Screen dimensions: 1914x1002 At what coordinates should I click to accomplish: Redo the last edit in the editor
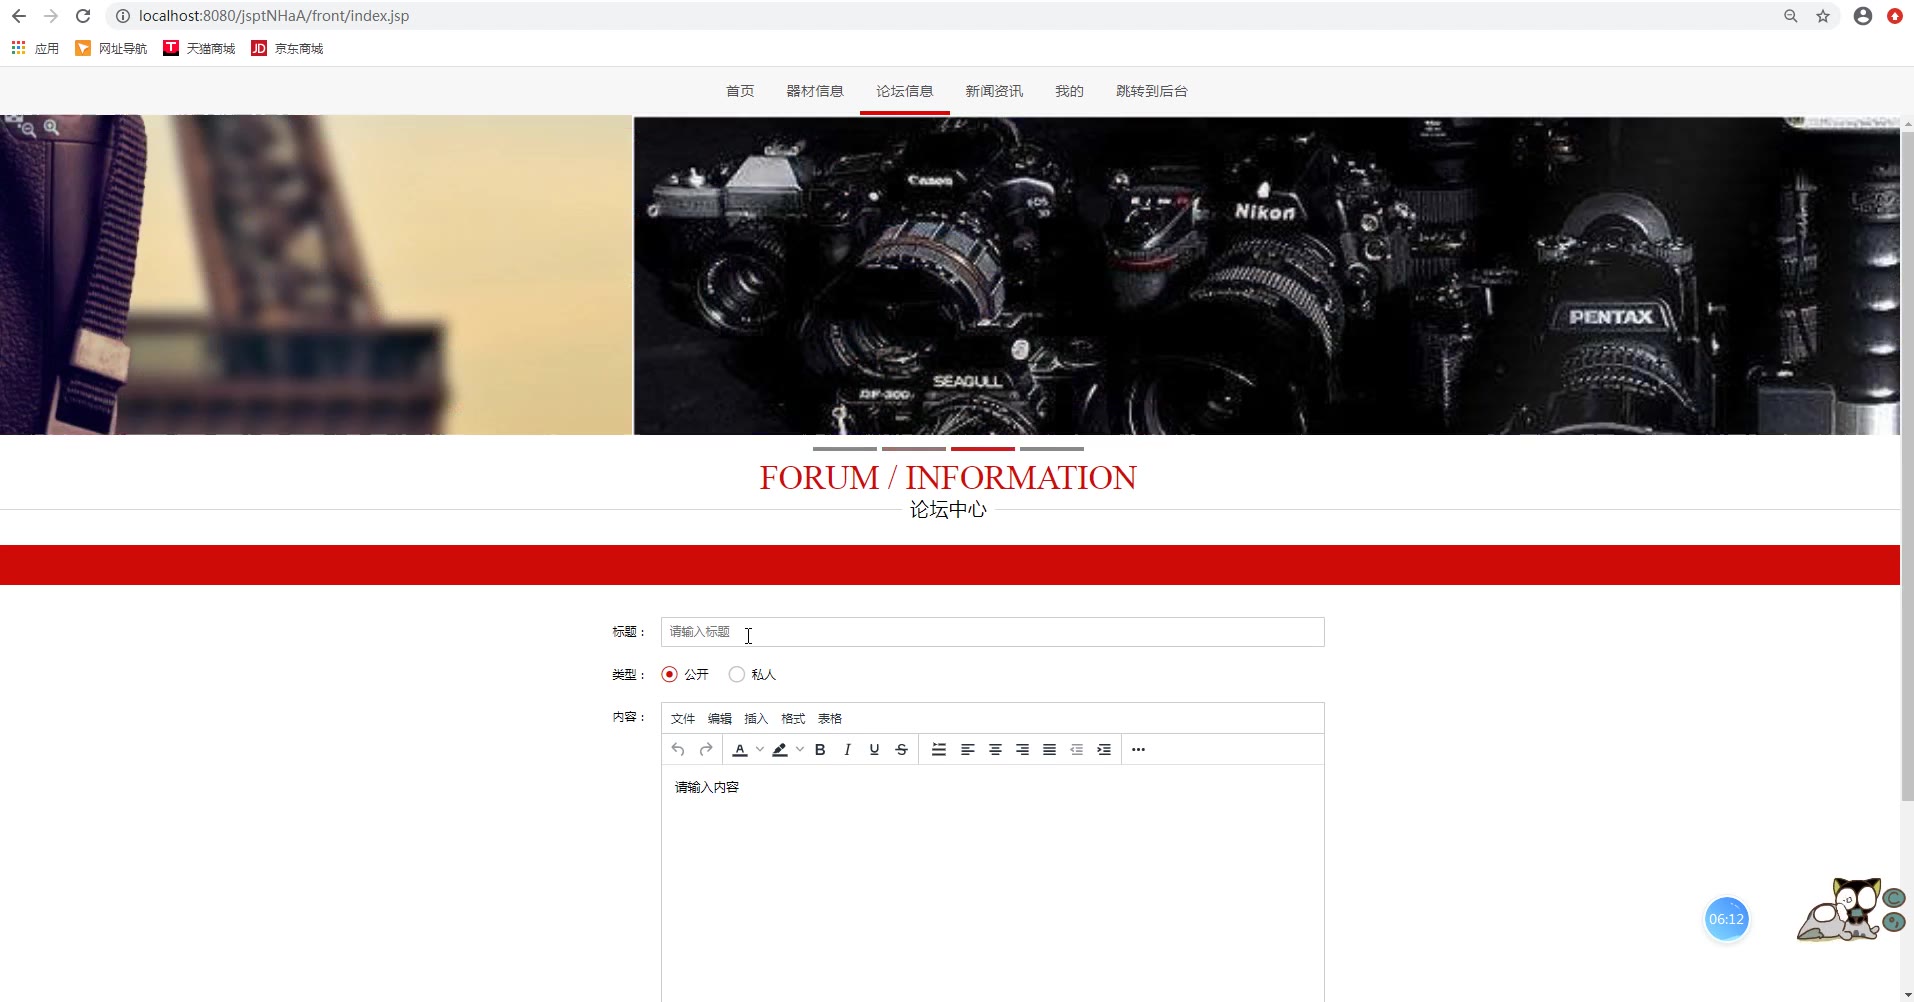pos(706,749)
